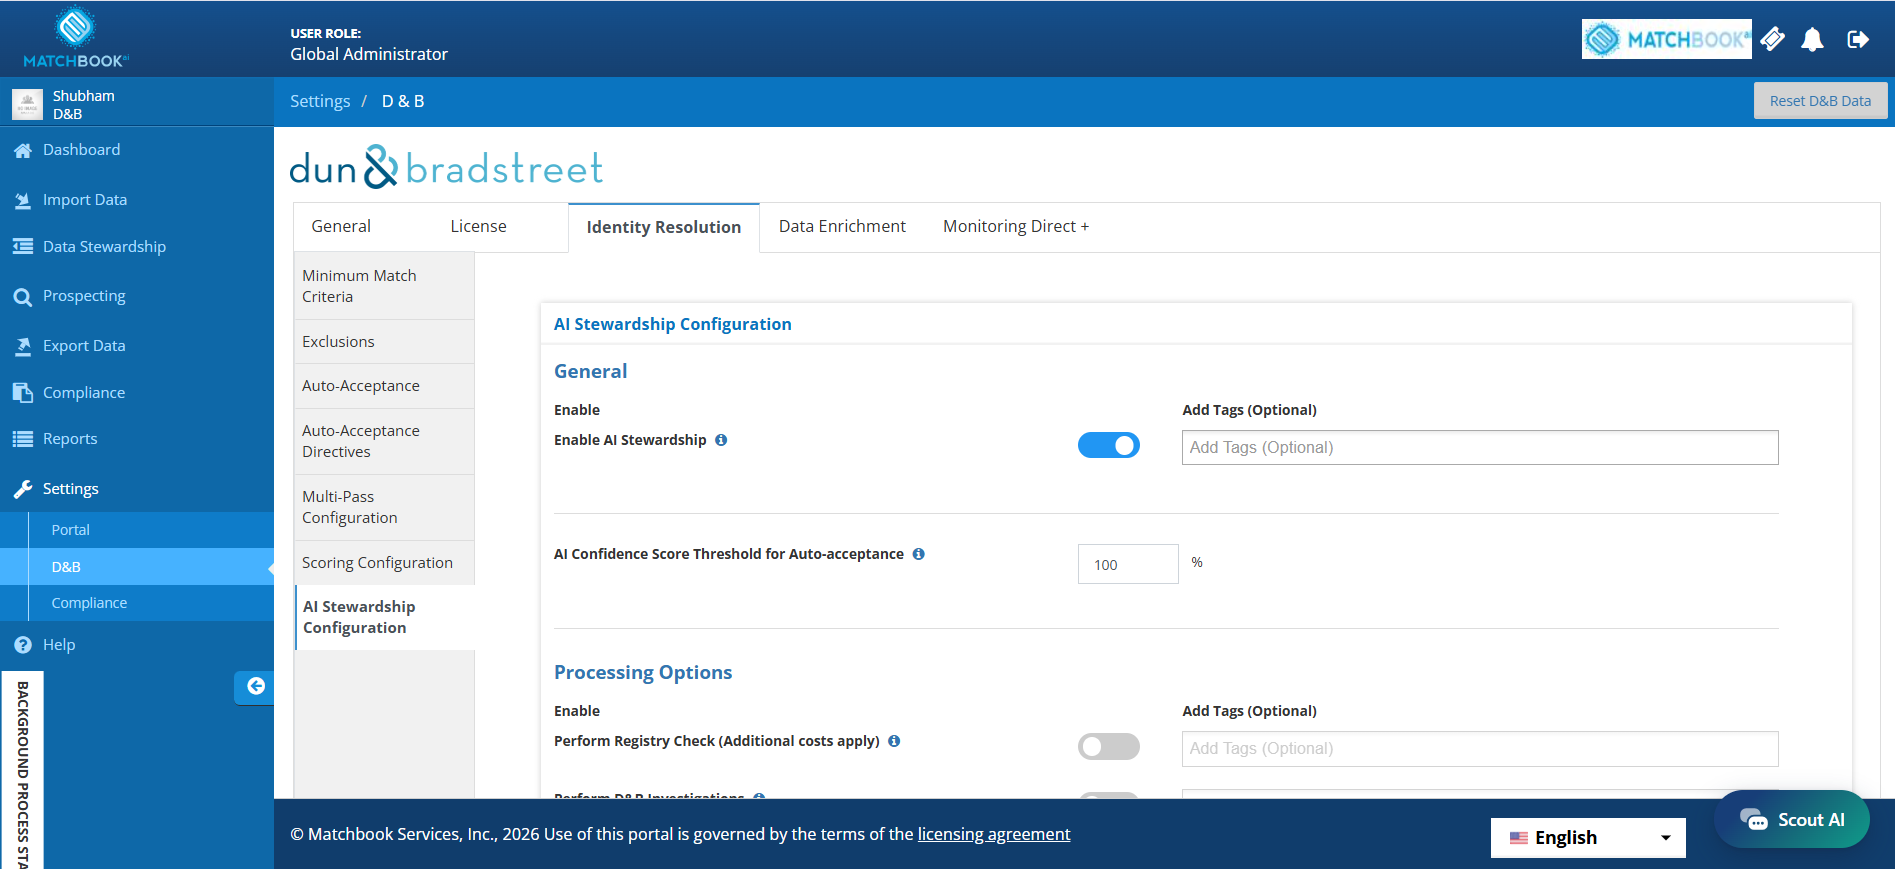Viewport: 1895px width, 869px height.
Task: Open the ticket icon in header
Action: coord(1773,39)
